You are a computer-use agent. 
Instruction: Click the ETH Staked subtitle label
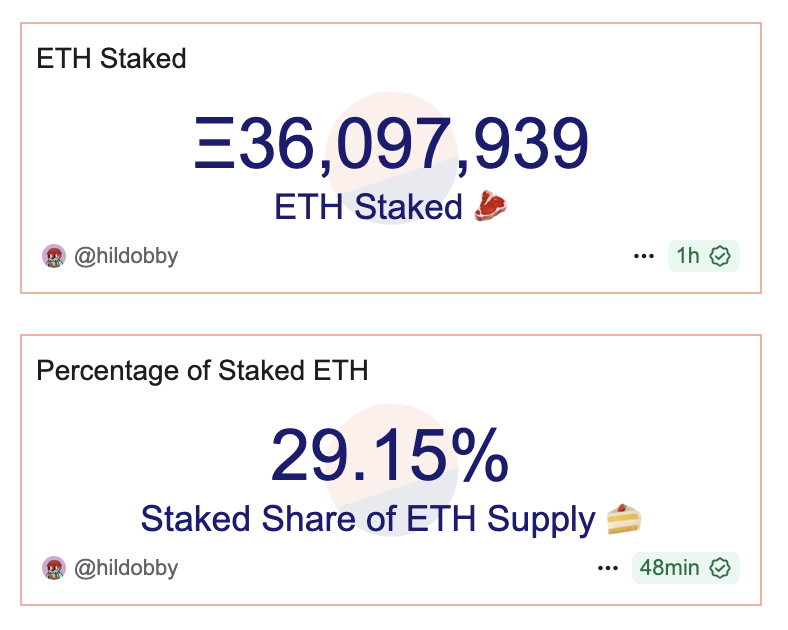[x=368, y=207]
